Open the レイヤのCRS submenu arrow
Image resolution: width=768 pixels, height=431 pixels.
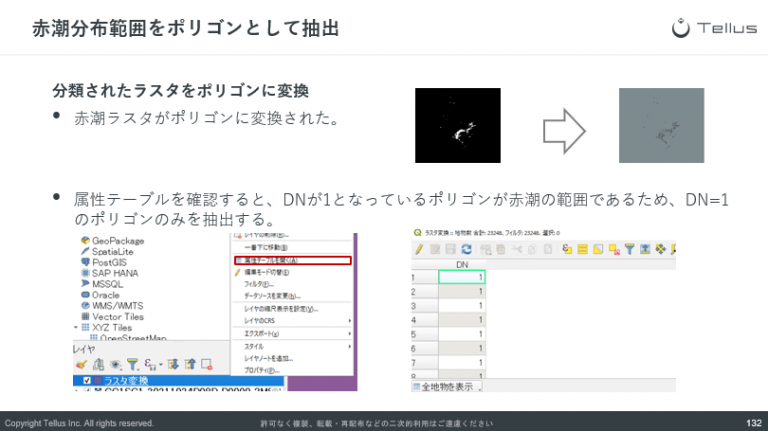point(349,321)
